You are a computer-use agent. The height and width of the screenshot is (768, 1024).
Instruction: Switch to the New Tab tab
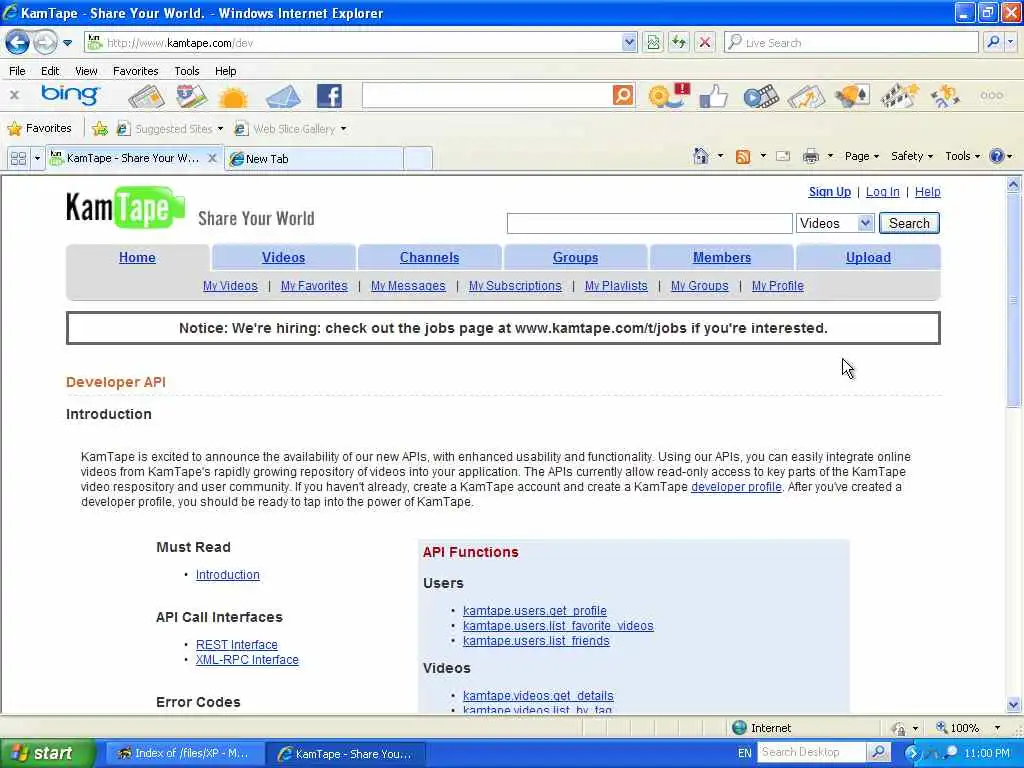[313, 159]
